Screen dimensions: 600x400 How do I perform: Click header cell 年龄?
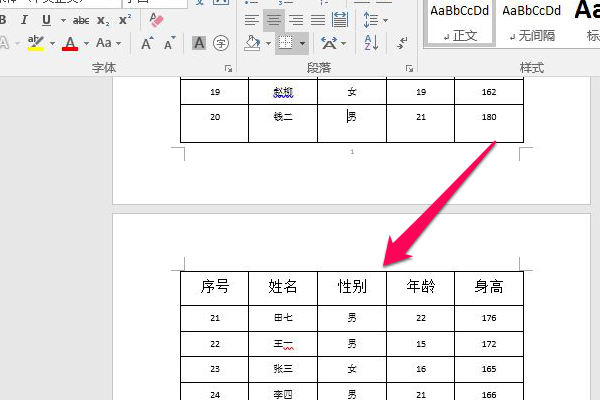point(421,287)
